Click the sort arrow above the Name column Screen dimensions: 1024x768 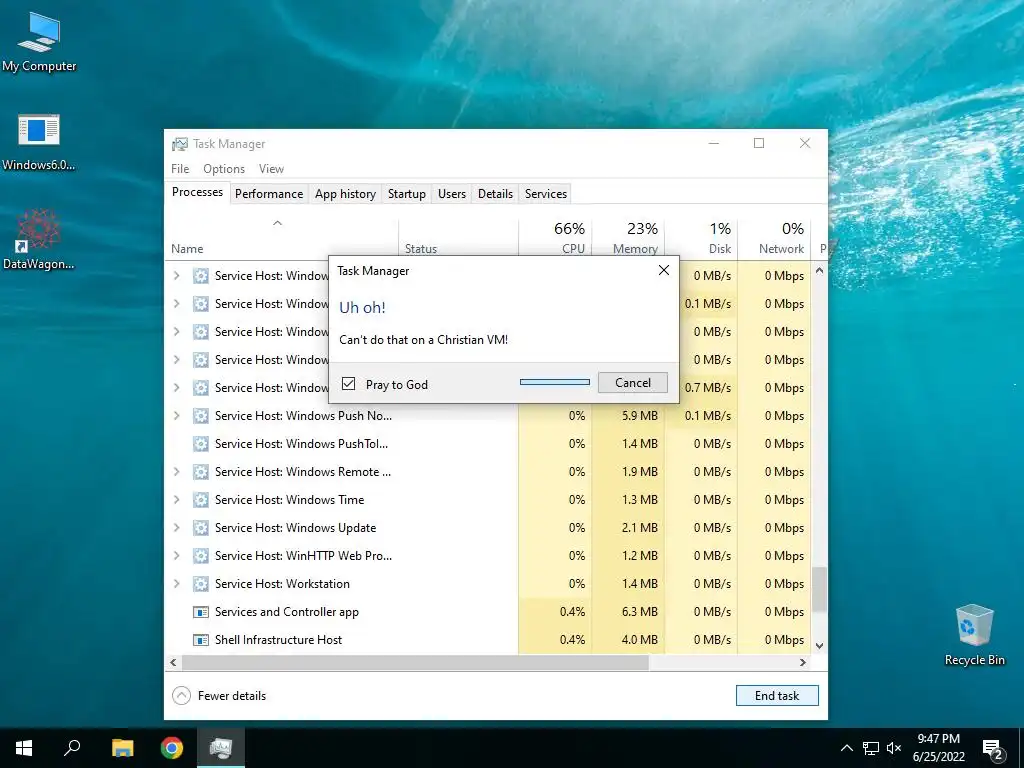point(278,223)
